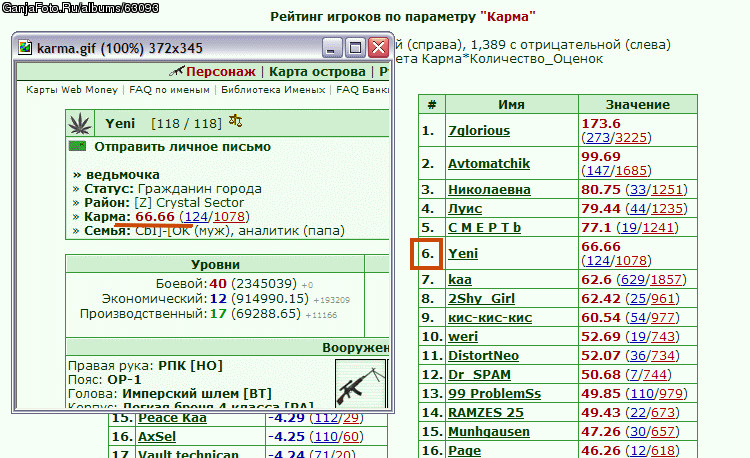
Task: Click 673 link in RAMZES 25 row
Action: pyautogui.click(x=662, y=413)
